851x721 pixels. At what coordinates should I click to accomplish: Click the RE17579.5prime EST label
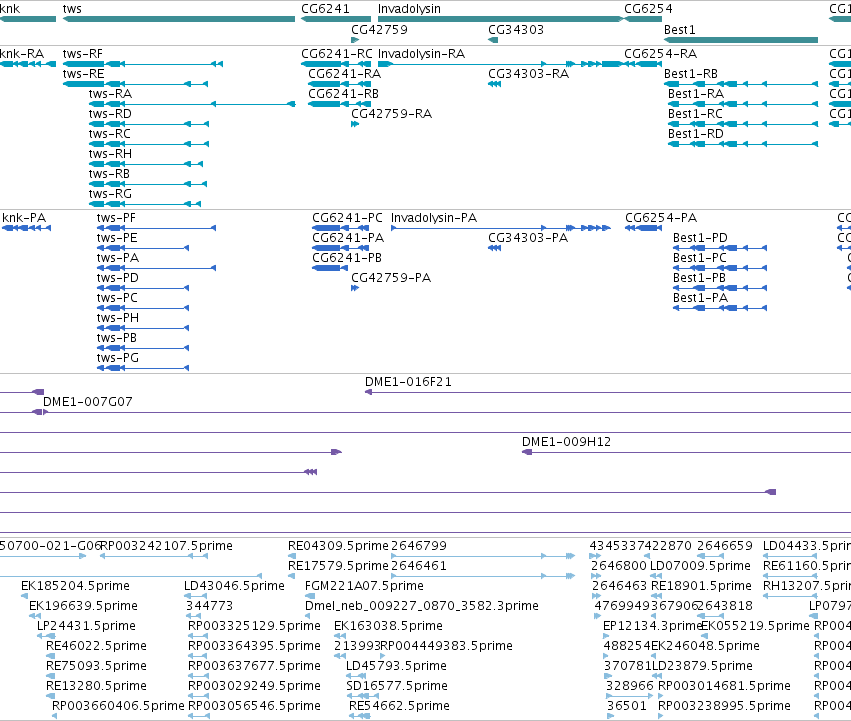pyautogui.click(x=338, y=566)
